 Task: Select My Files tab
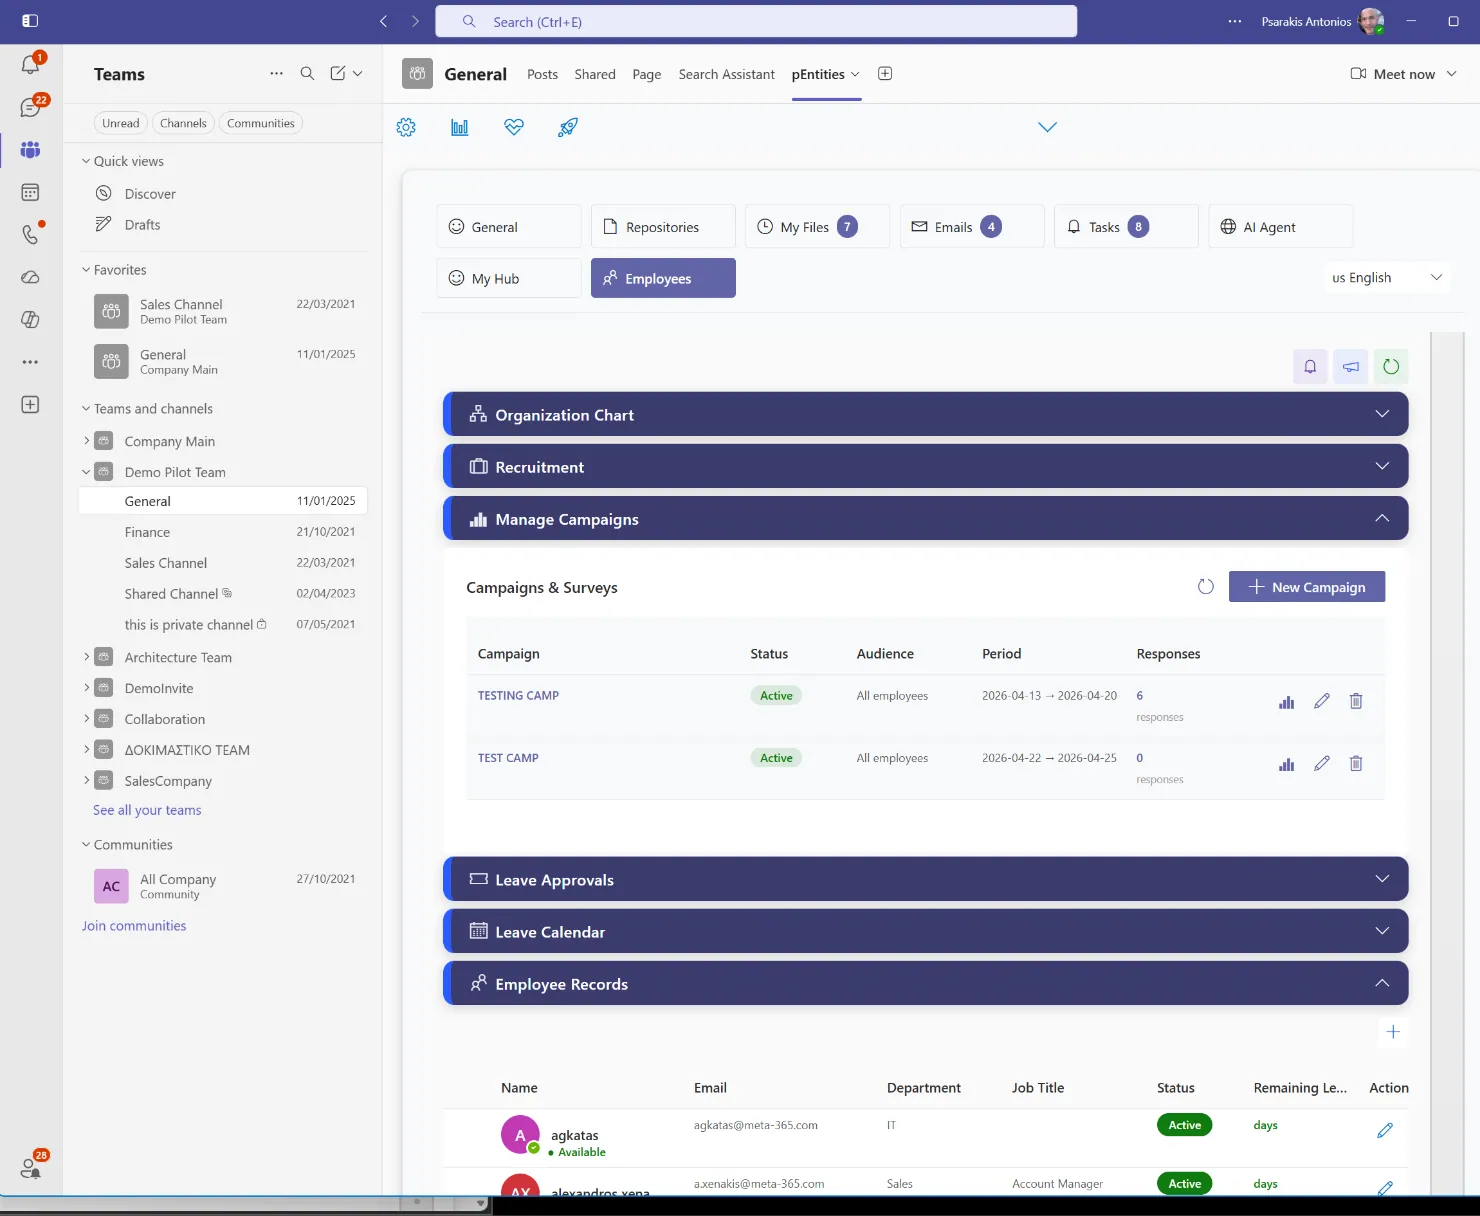tap(817, 226)
